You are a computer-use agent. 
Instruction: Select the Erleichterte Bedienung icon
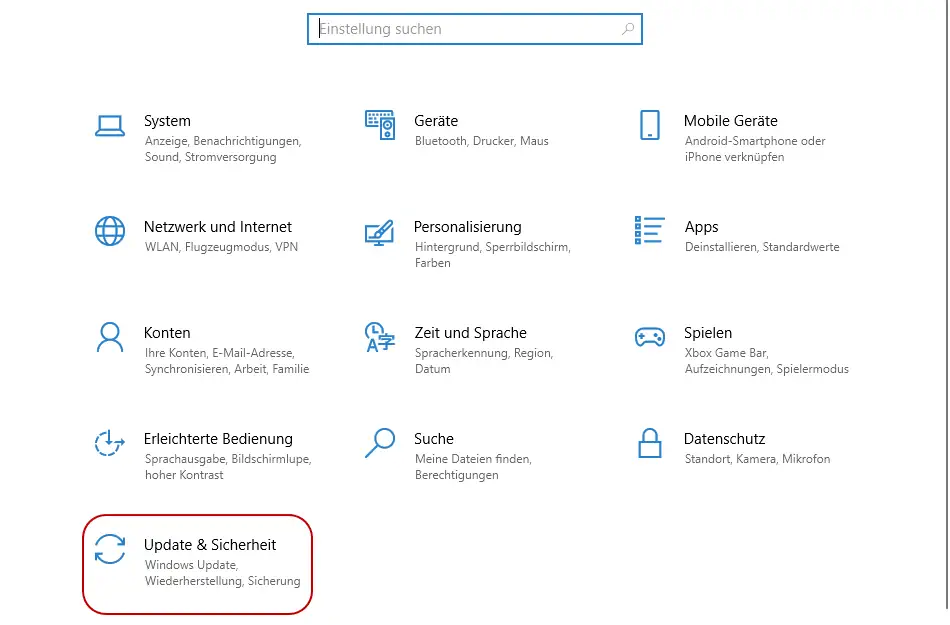pos(110,441)
